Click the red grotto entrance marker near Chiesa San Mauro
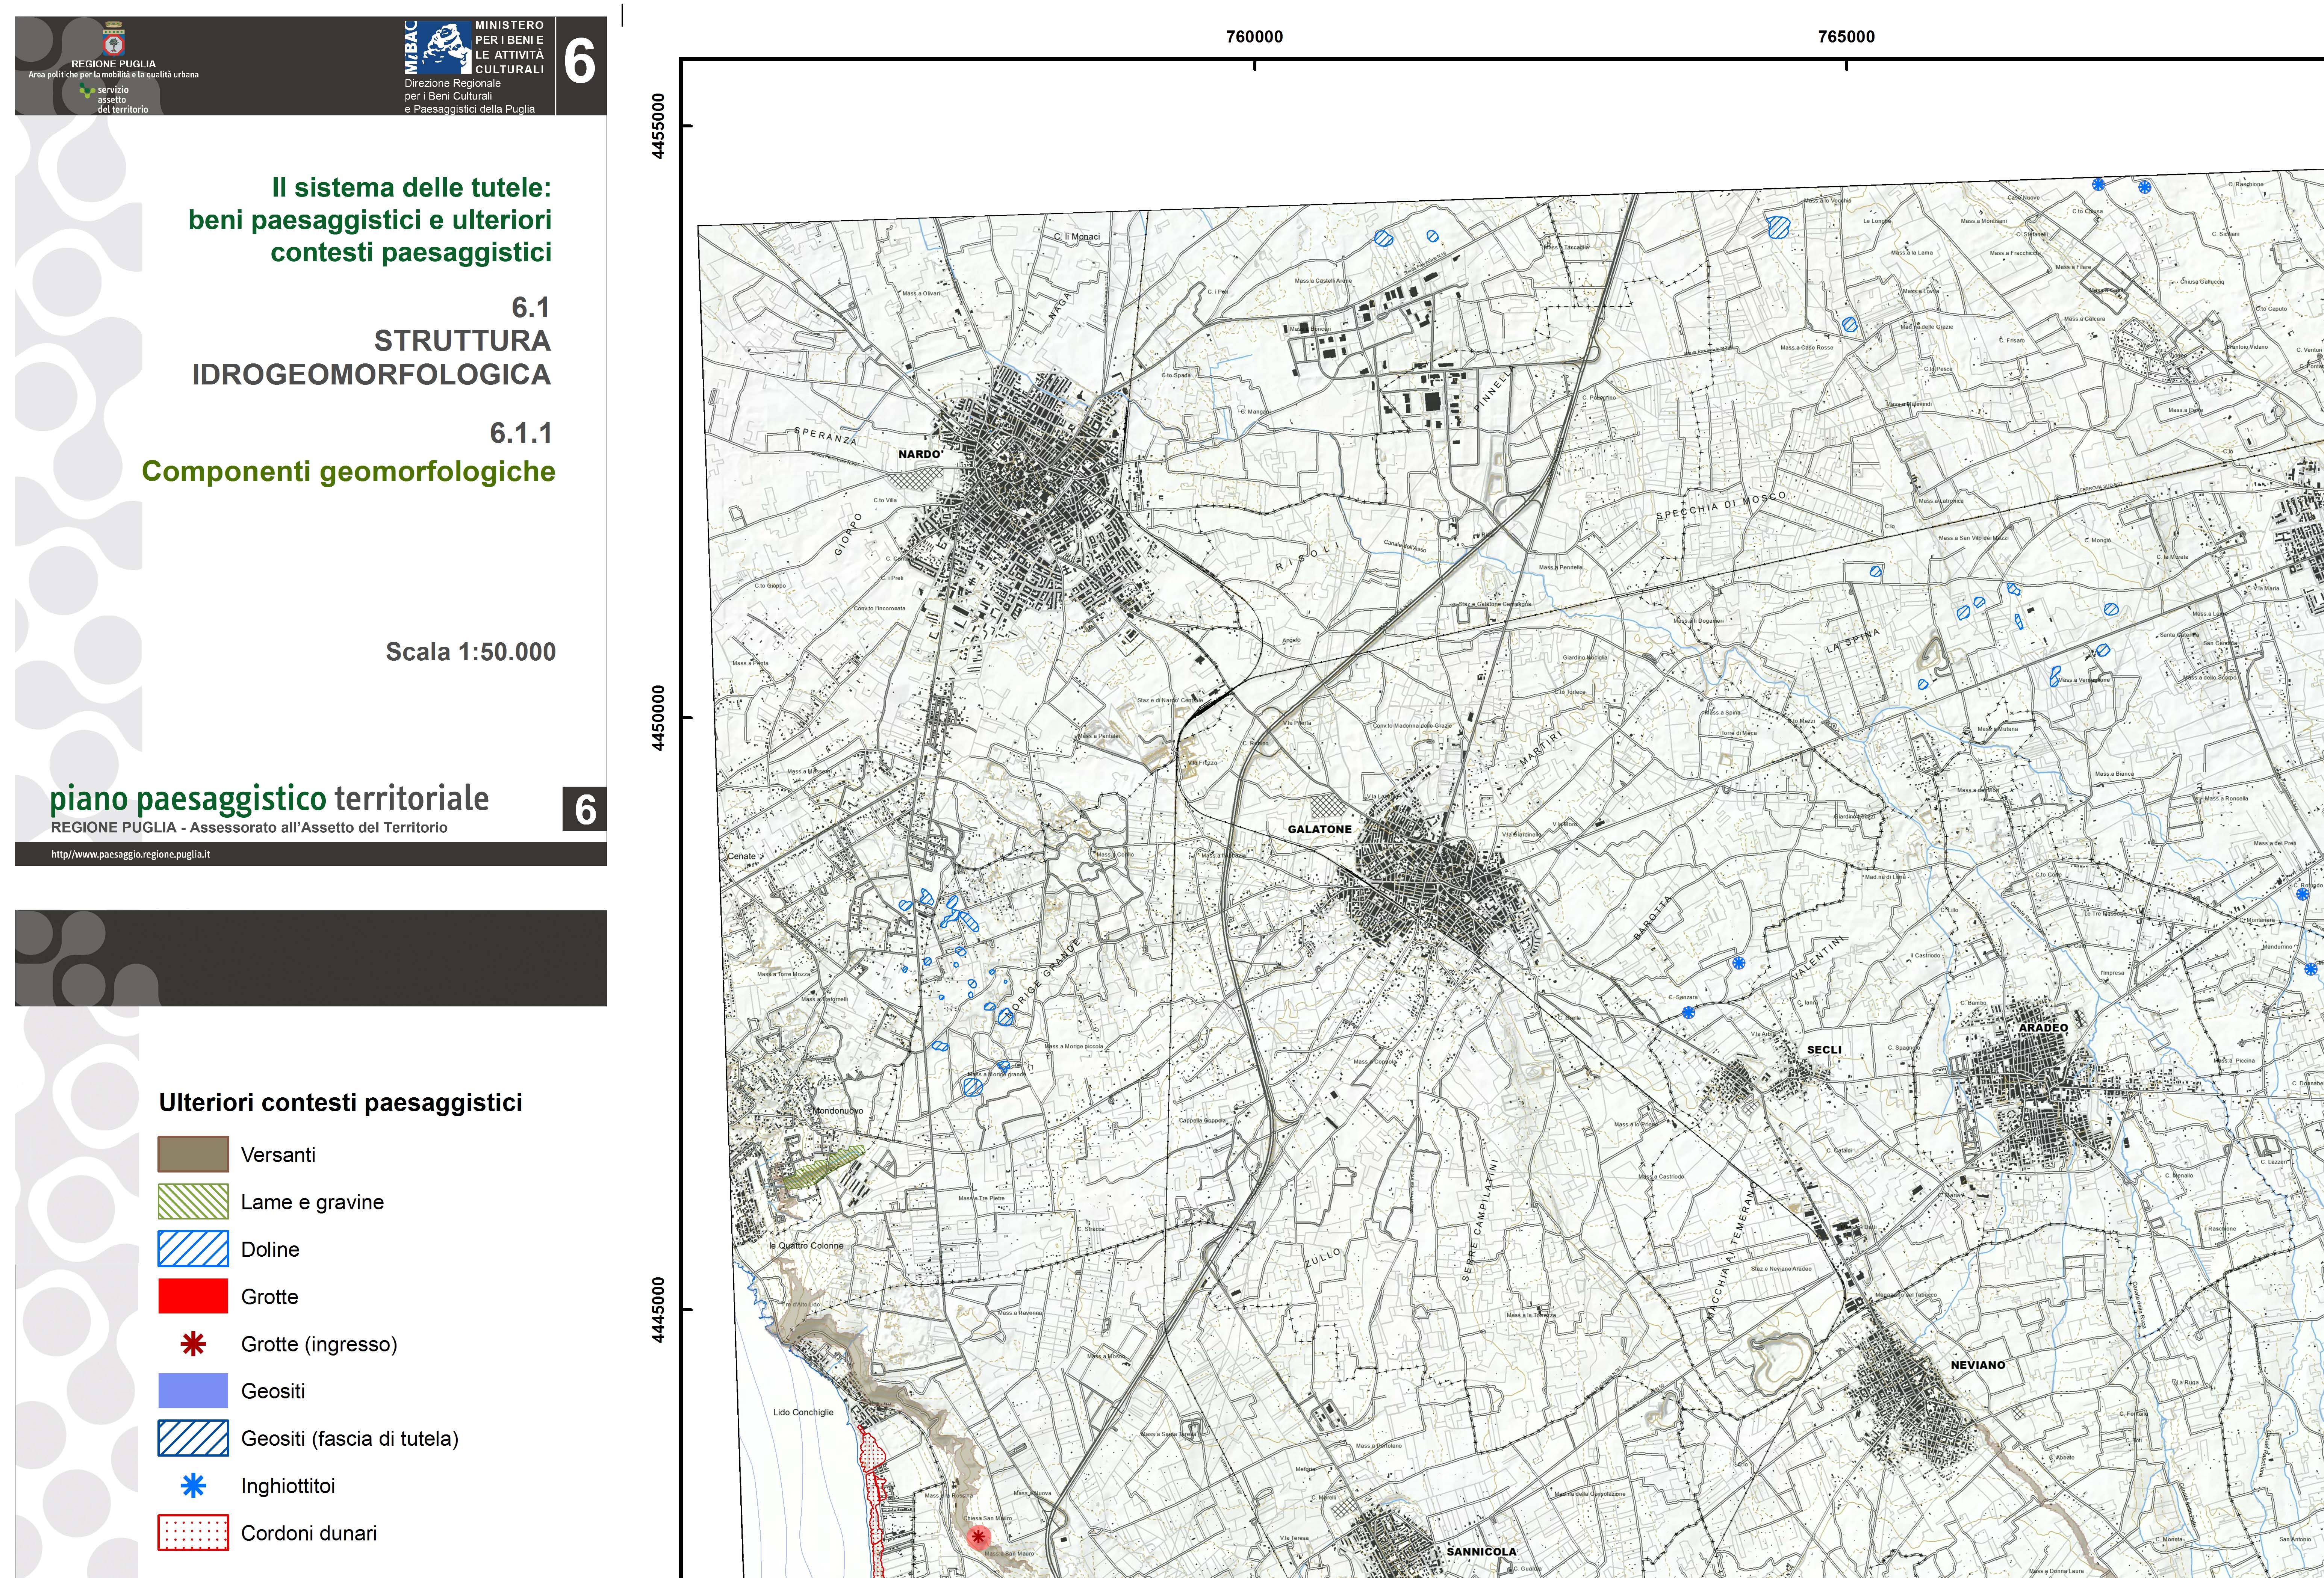Viewport: 2324px width, 1578px height. (x=978, y=1537)
